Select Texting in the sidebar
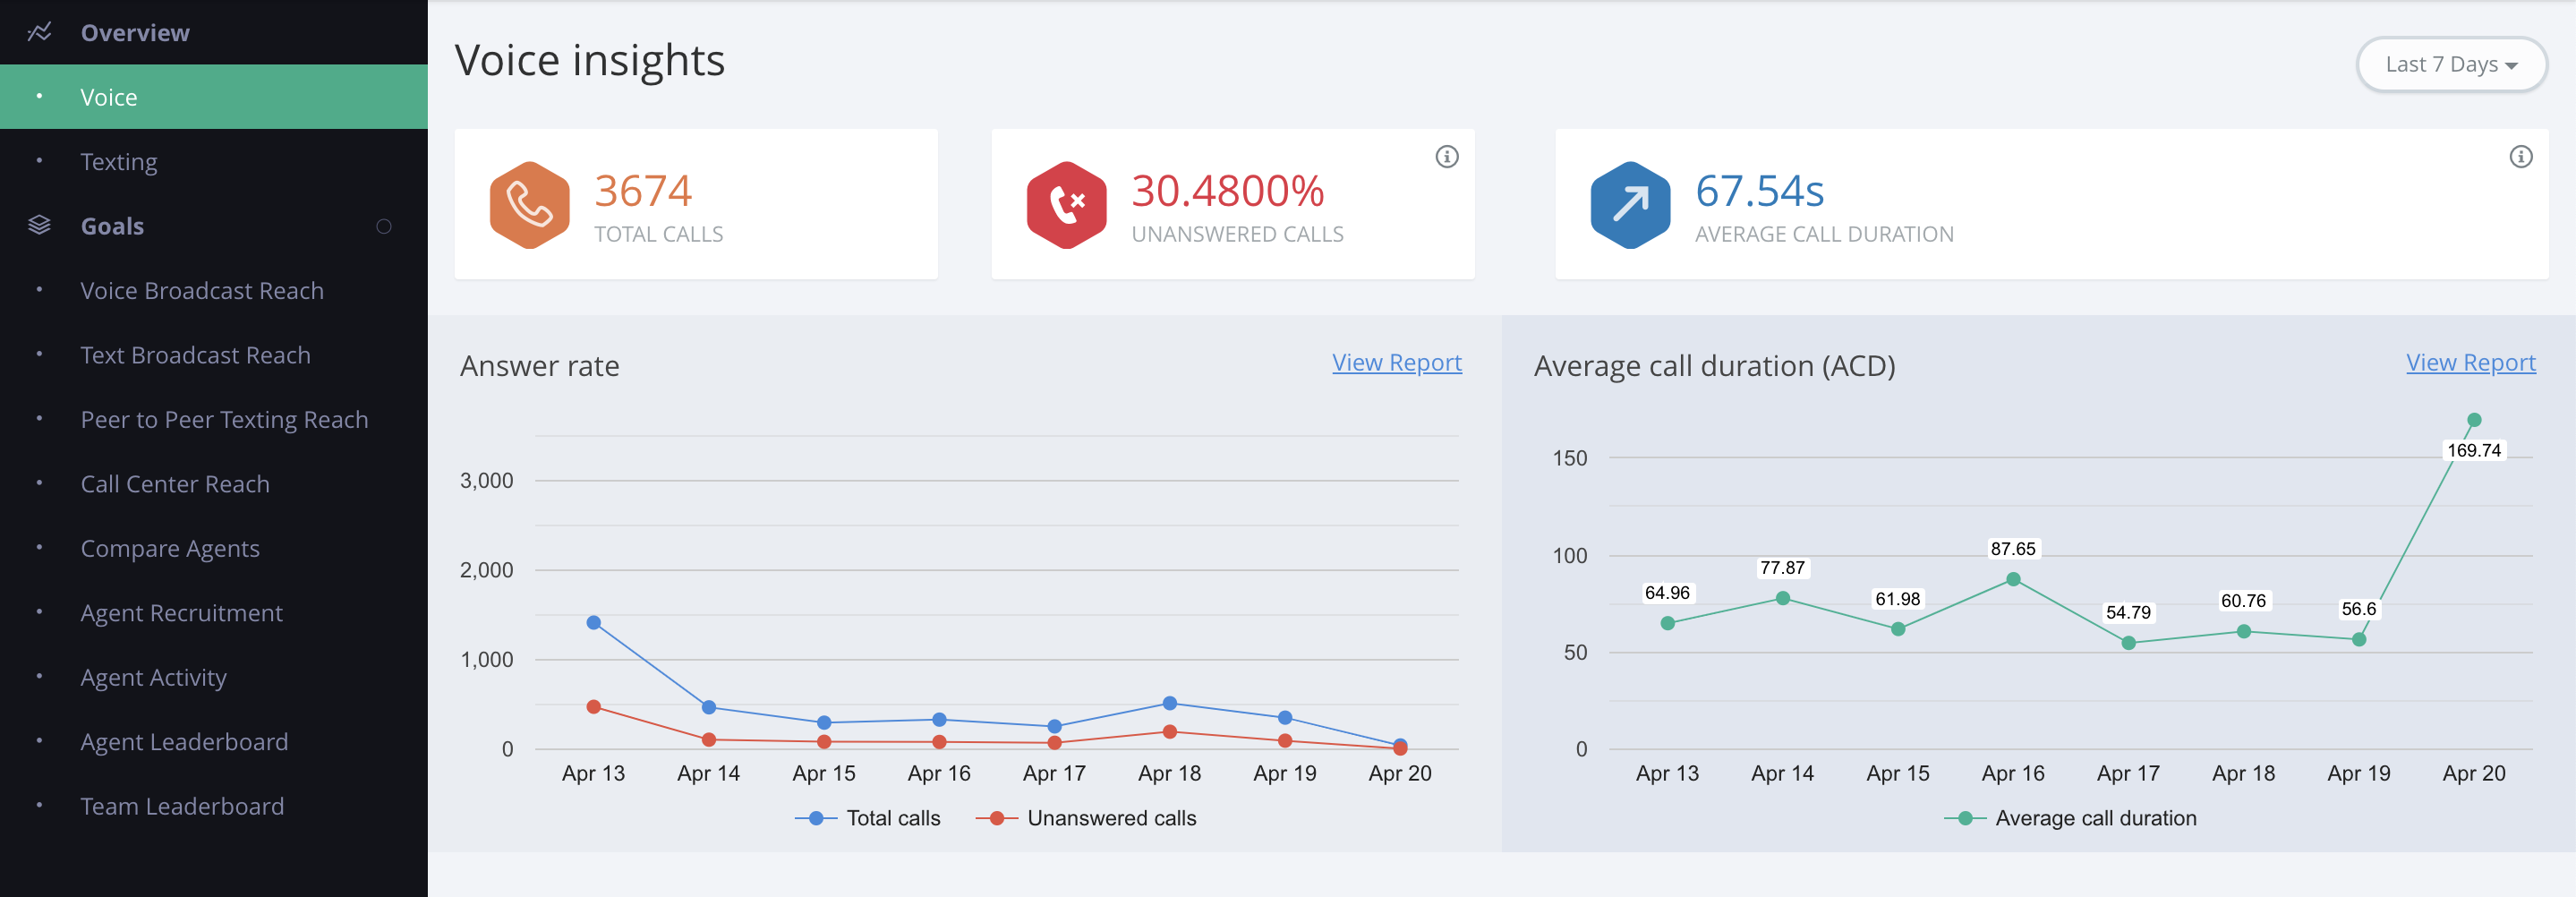 coord(119,162)
